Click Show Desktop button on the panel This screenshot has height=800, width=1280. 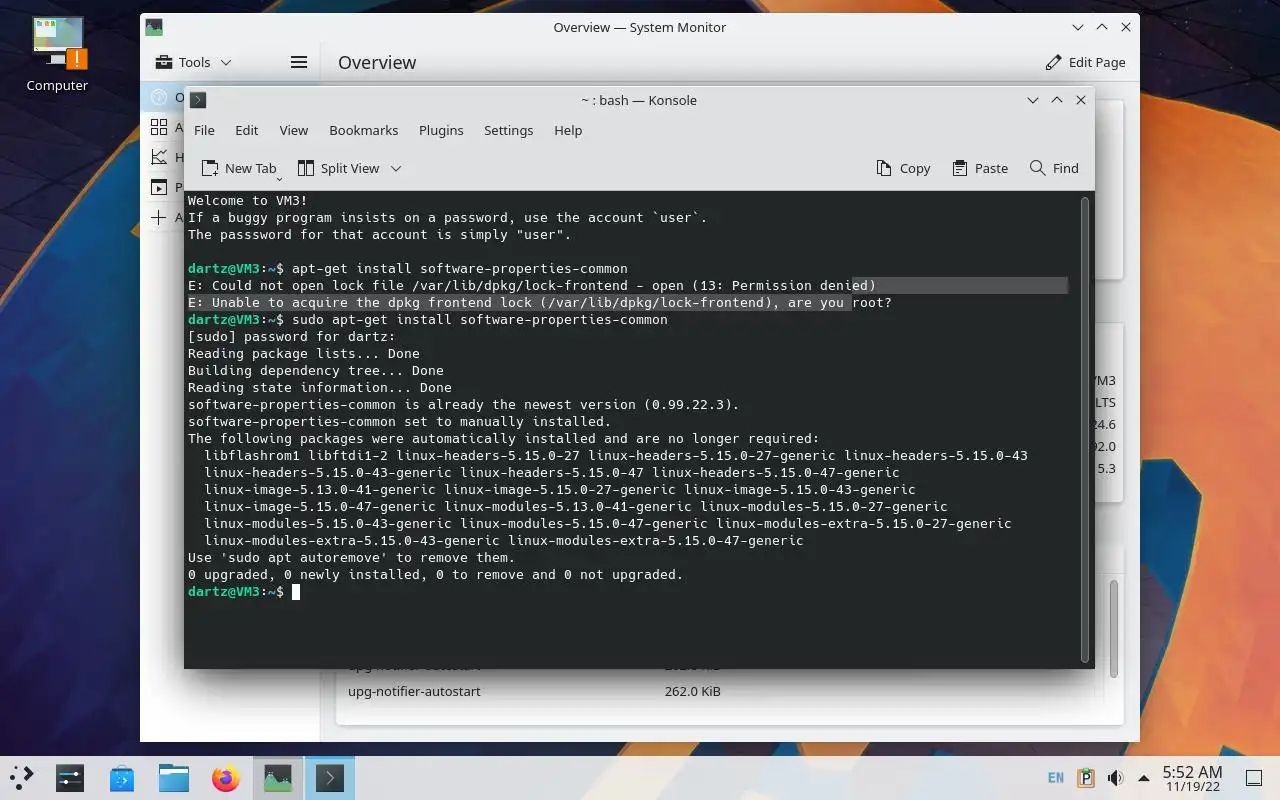(1254, 778)
